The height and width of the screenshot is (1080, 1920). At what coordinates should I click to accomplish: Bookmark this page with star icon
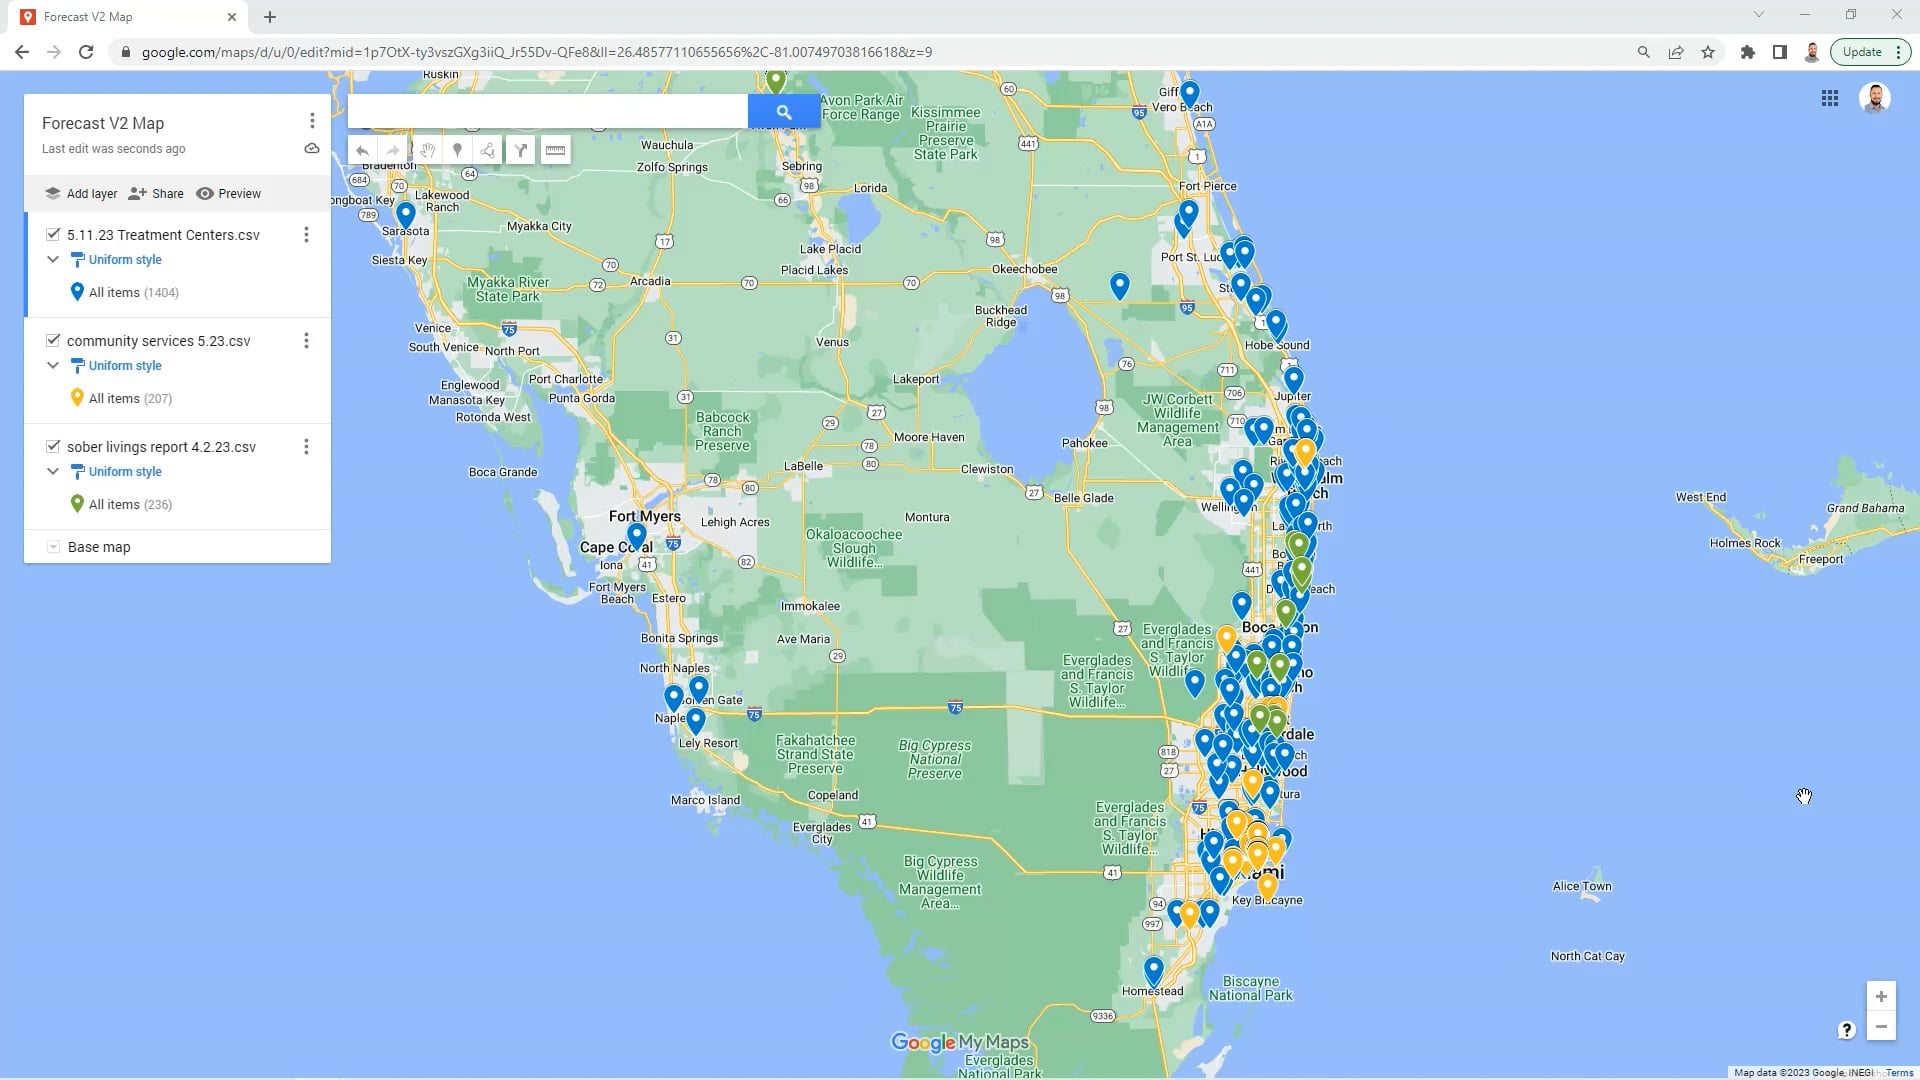click(1708, 52)
